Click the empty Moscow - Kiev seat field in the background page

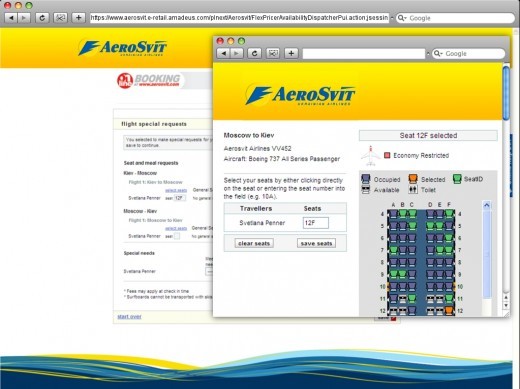[177, 236]
